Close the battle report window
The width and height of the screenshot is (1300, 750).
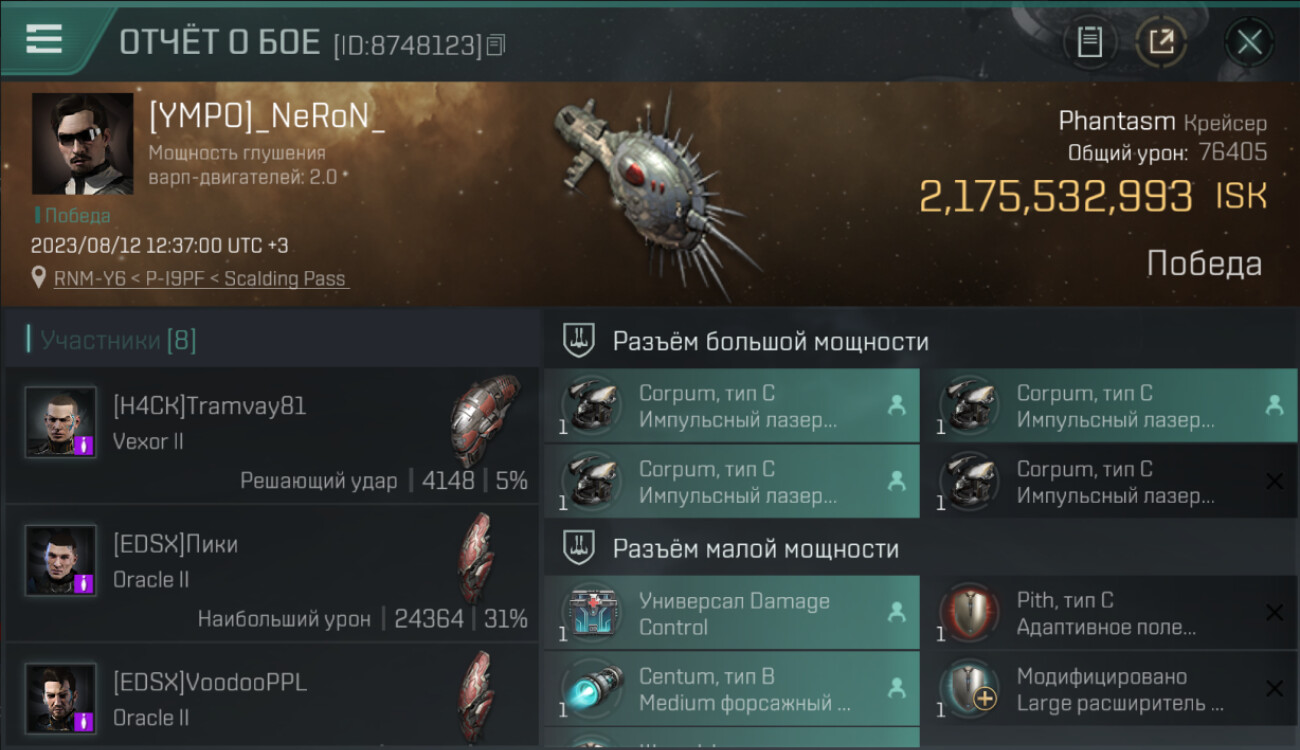[1249, 42]
